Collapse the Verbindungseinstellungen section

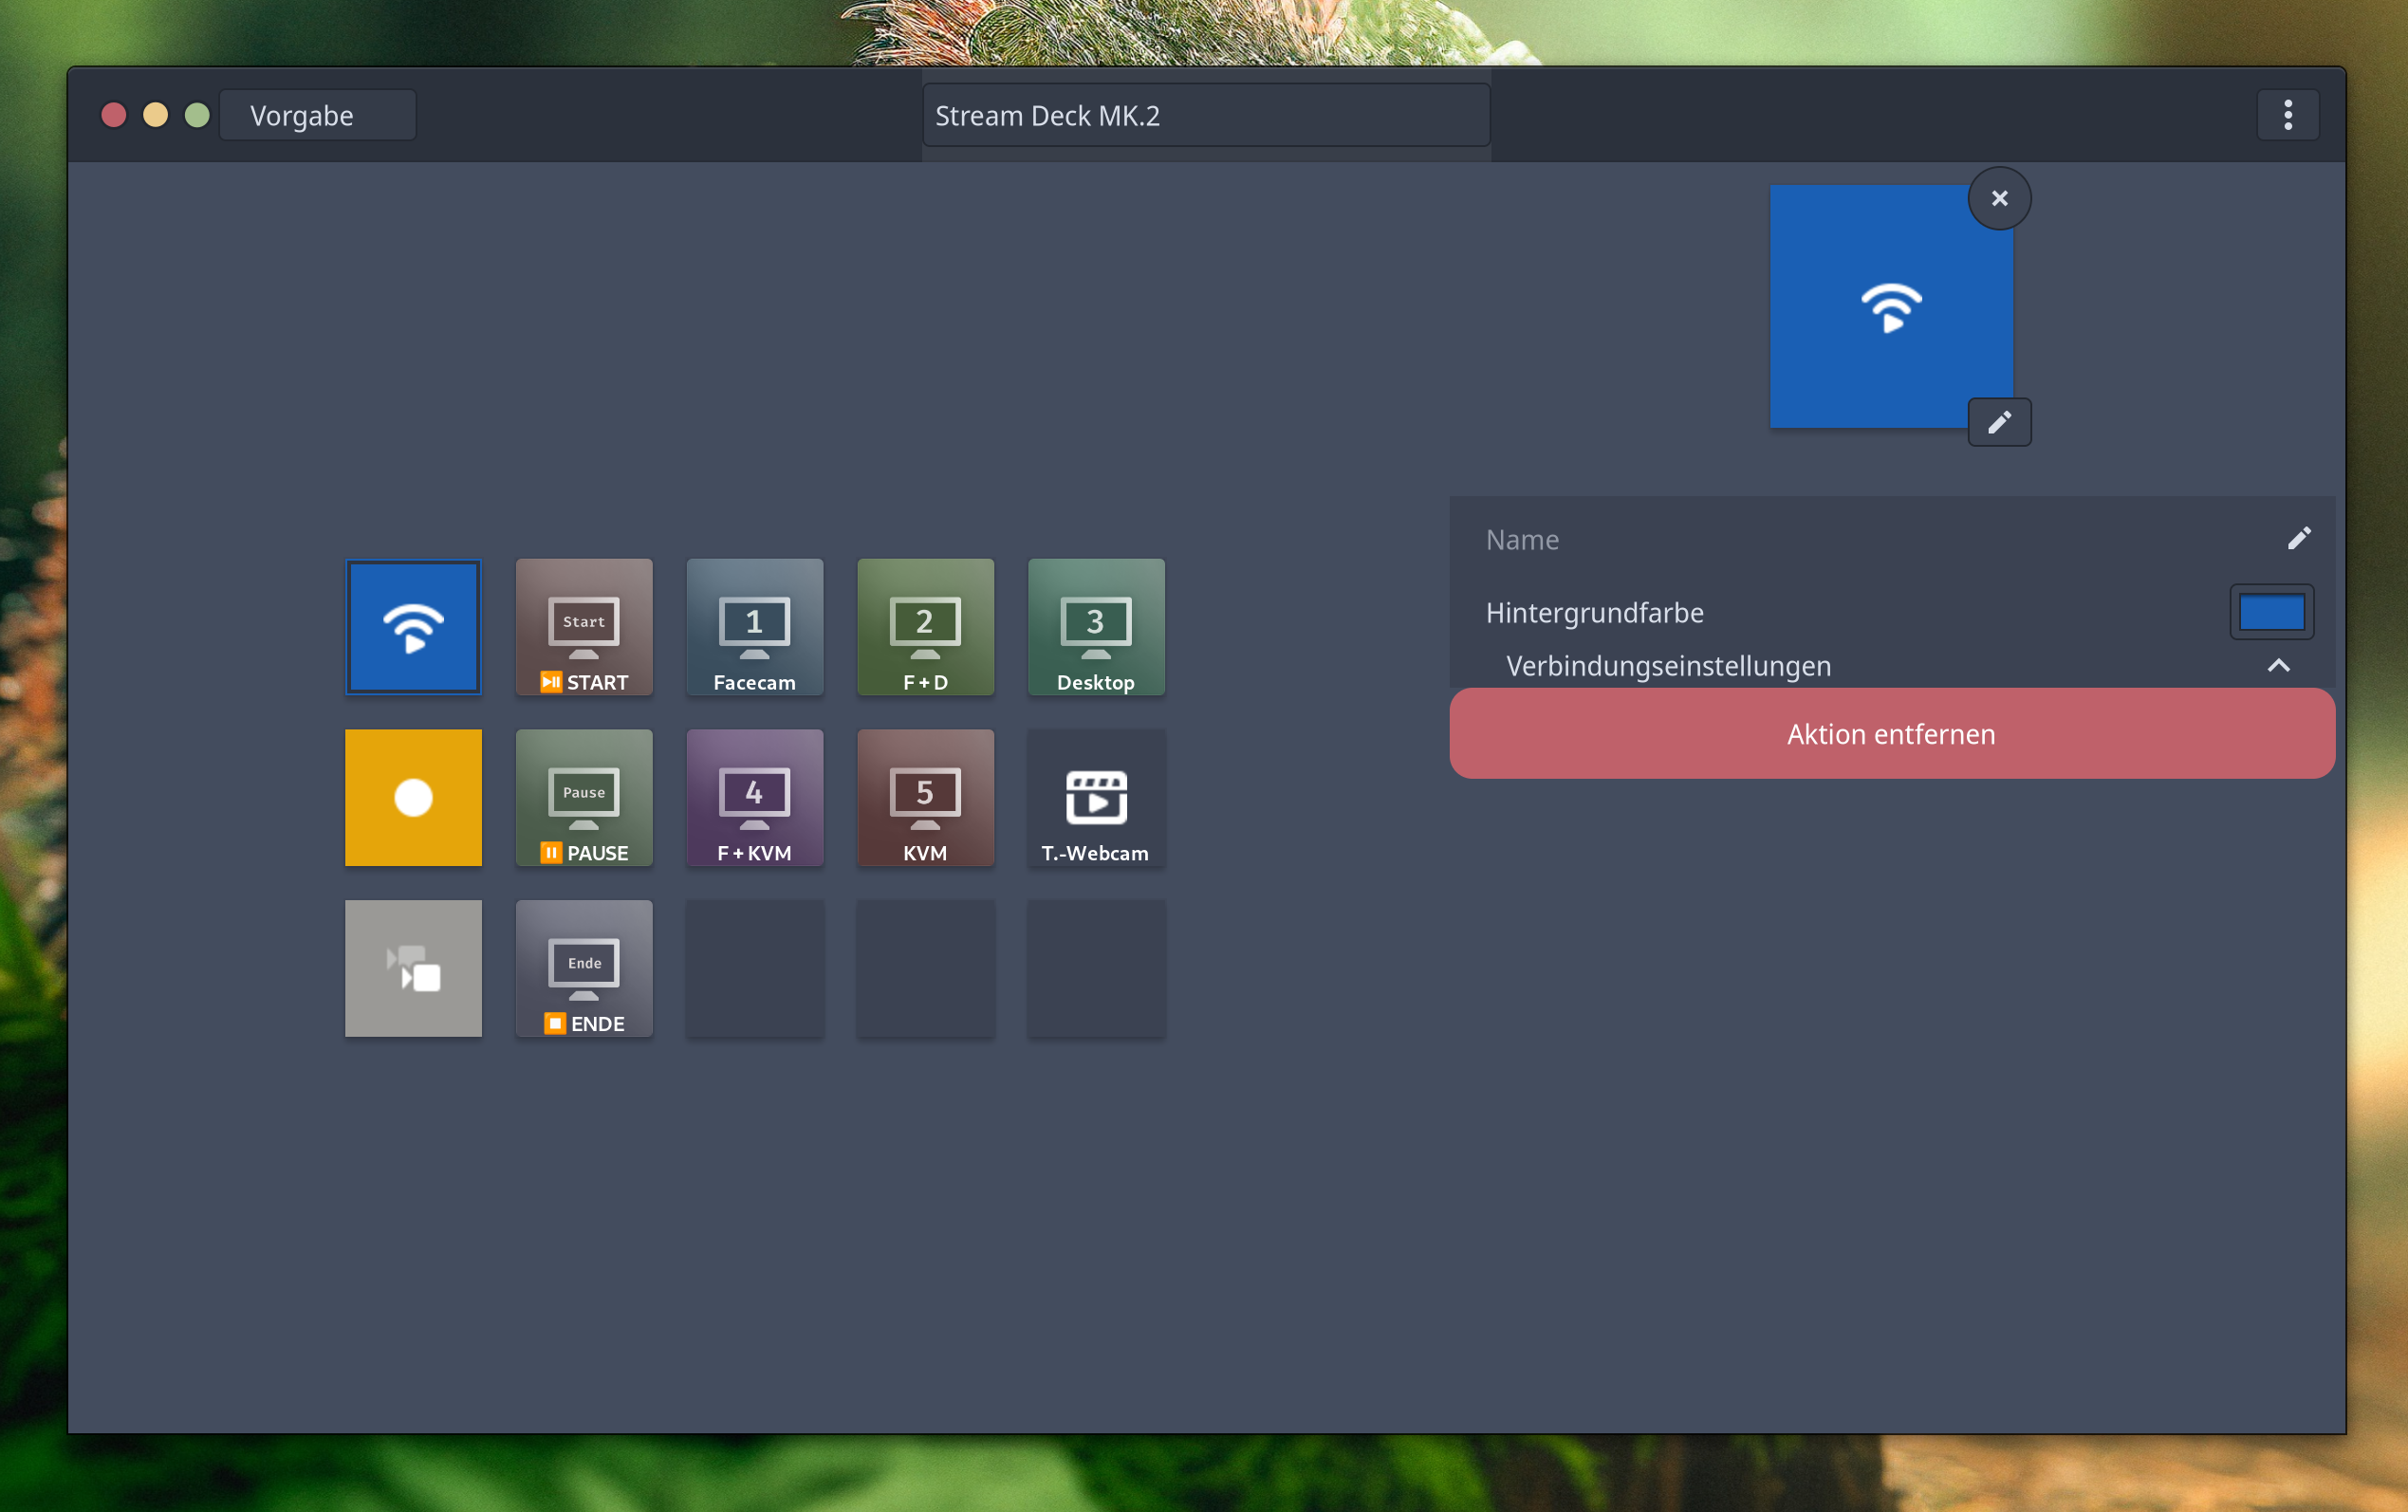click(x=2278, y=666)
